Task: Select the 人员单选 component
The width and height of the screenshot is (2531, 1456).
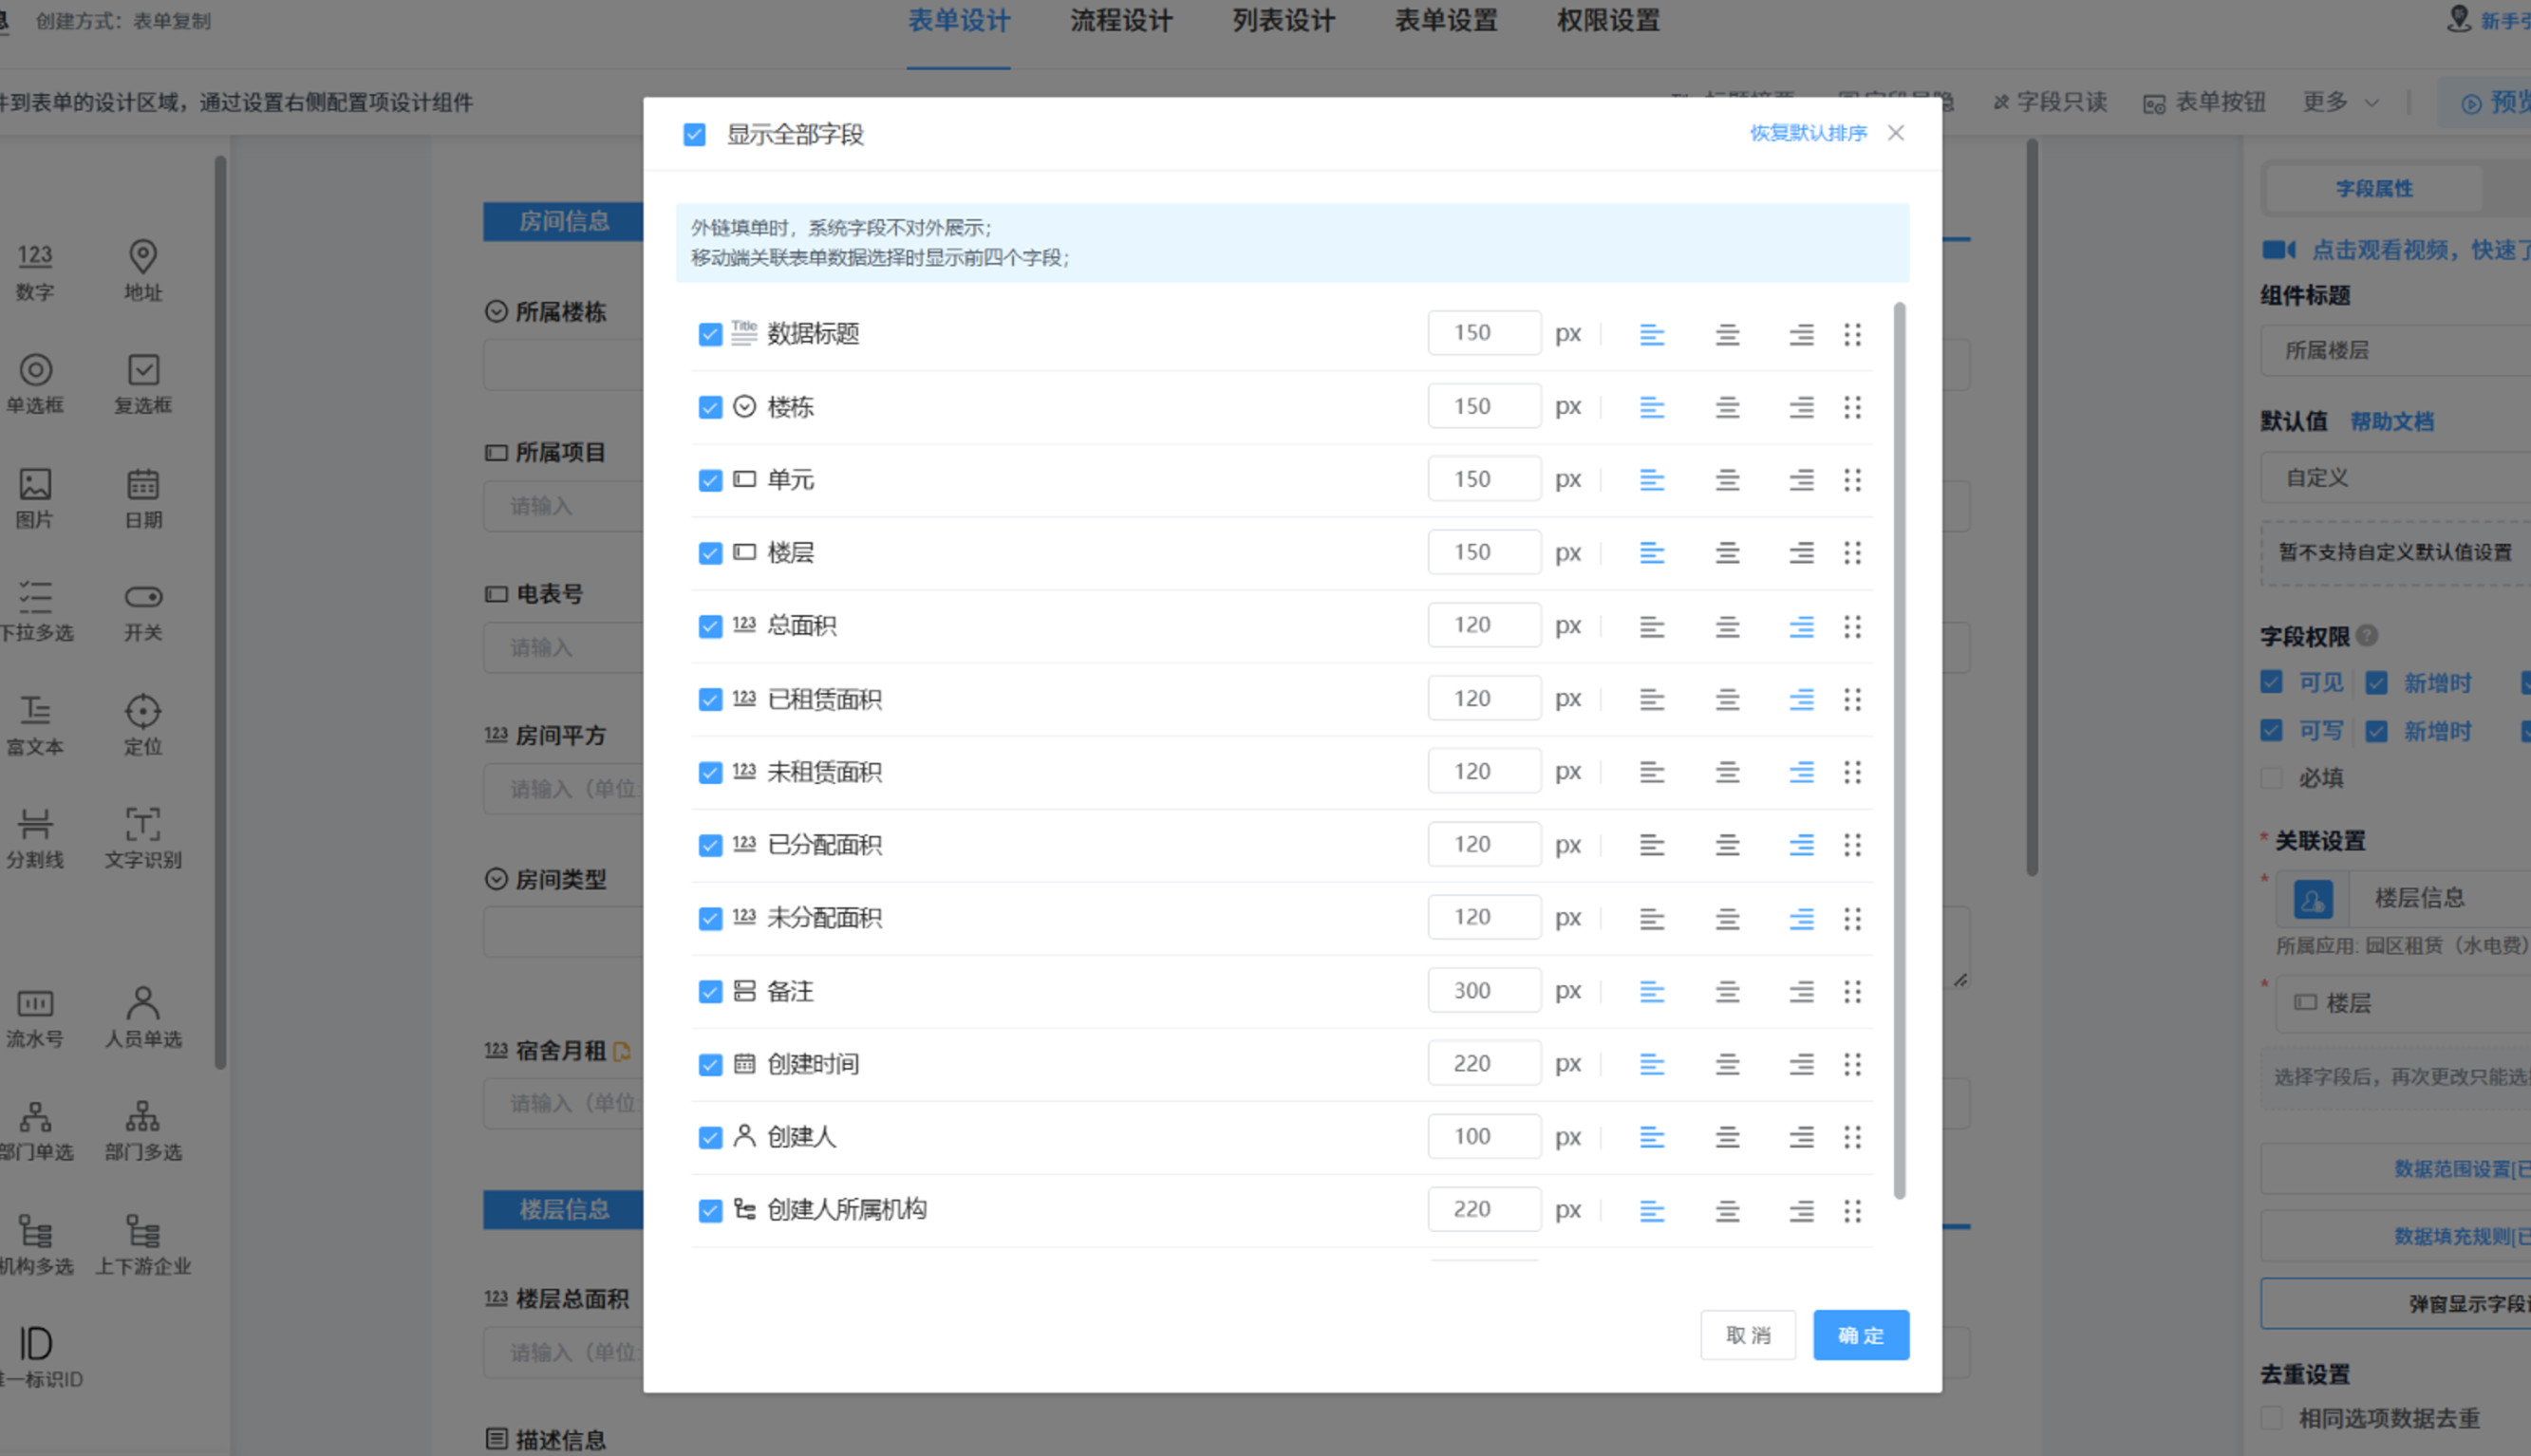Action: [143, 1018]
